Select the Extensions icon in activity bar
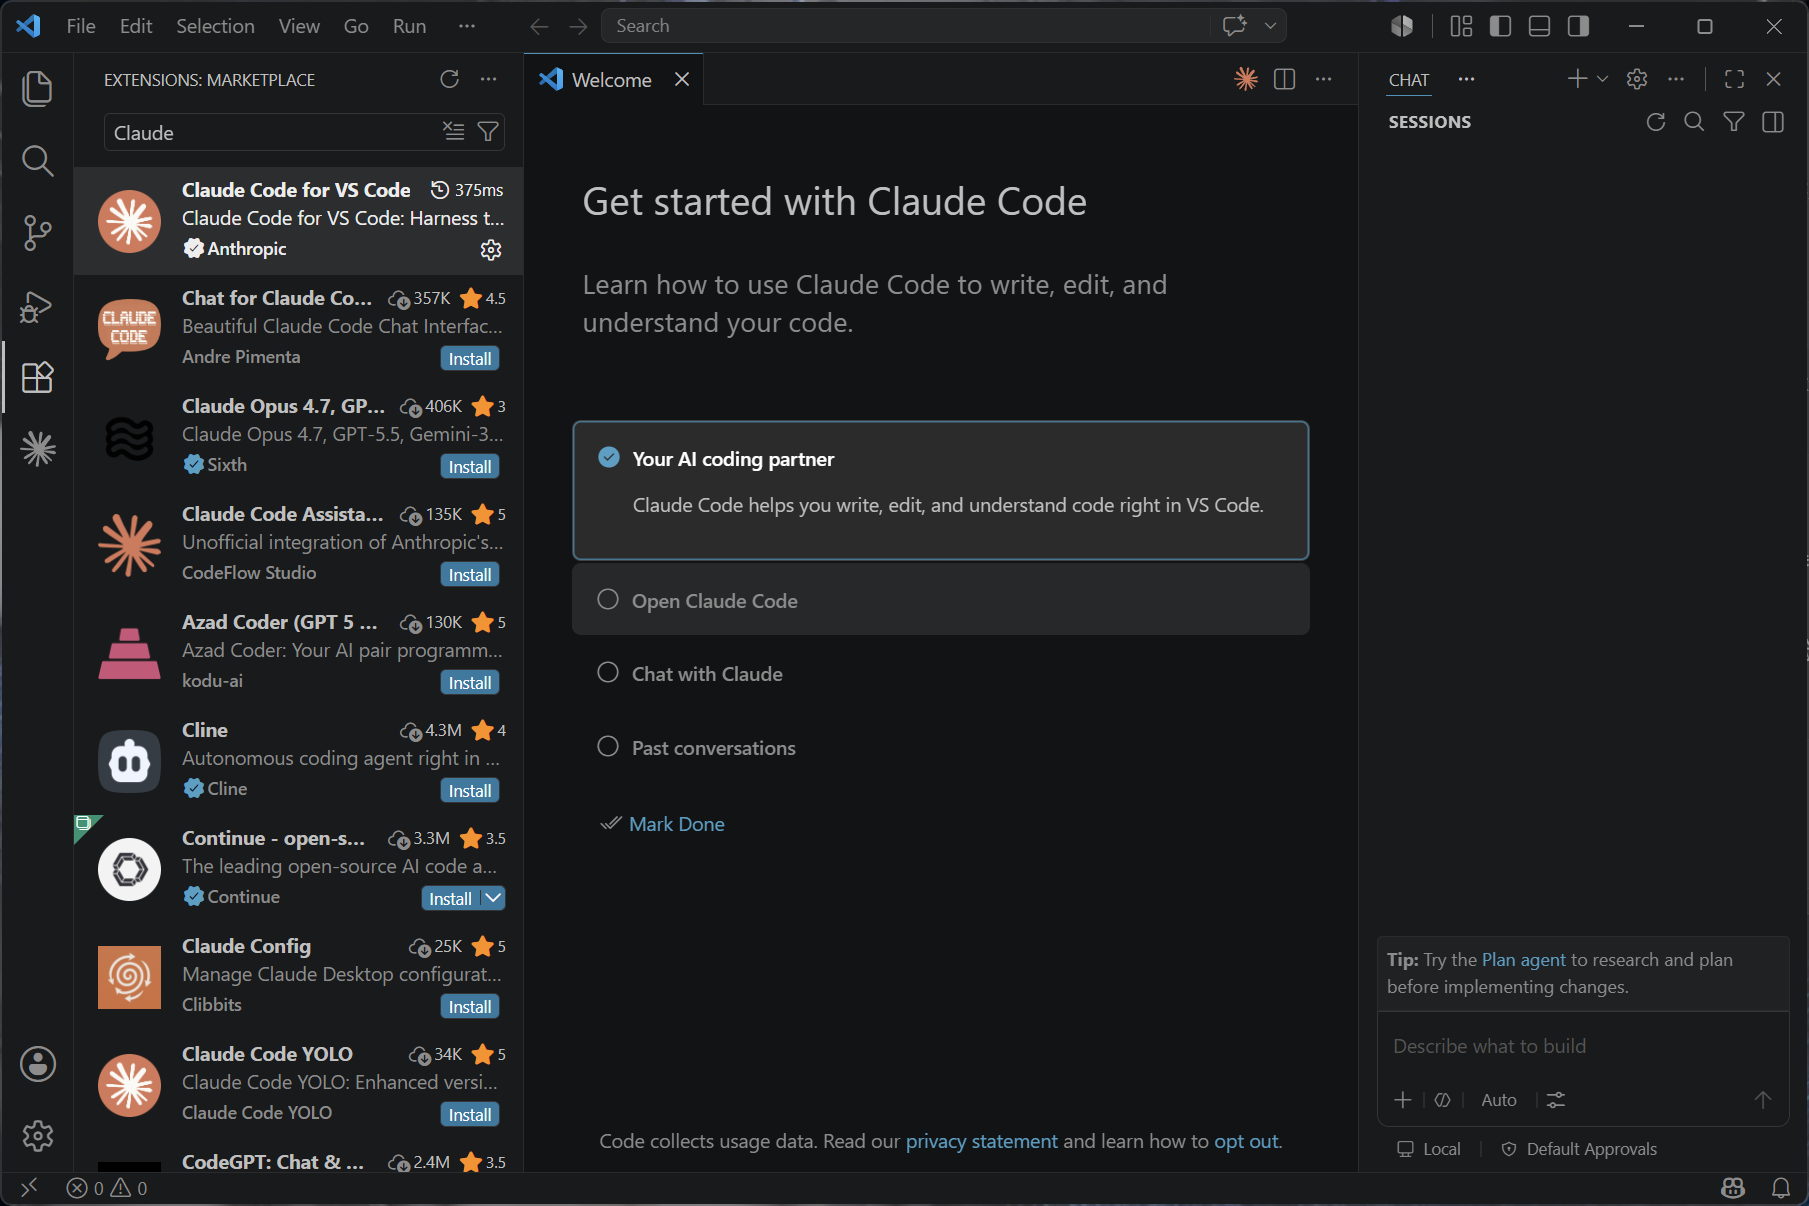The image size is (1809, 1206). (x=37, y=377)
